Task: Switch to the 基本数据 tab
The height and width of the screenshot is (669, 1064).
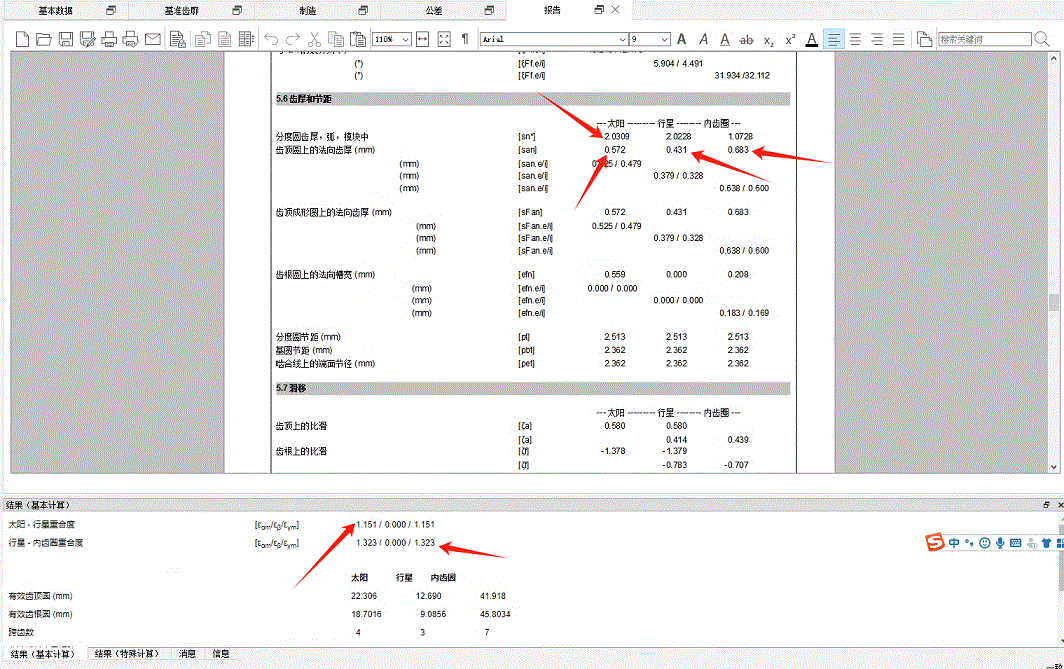Action: coord(55,10)
